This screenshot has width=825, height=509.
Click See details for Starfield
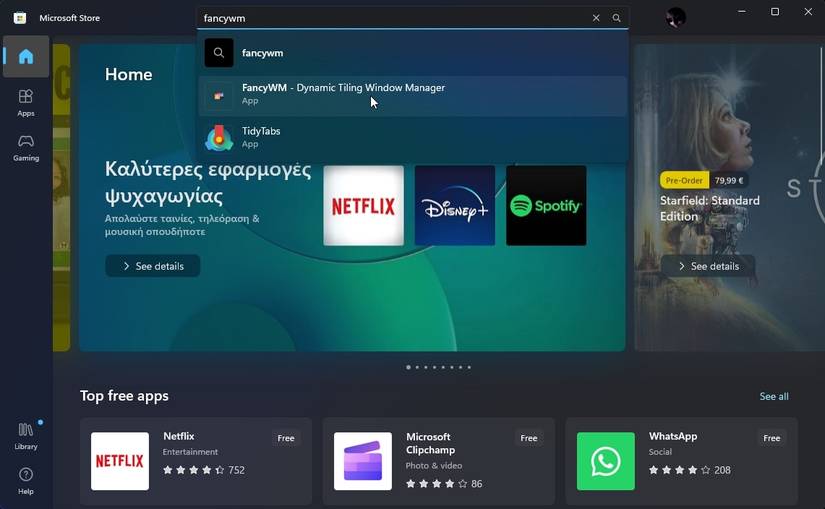point(708,266)
